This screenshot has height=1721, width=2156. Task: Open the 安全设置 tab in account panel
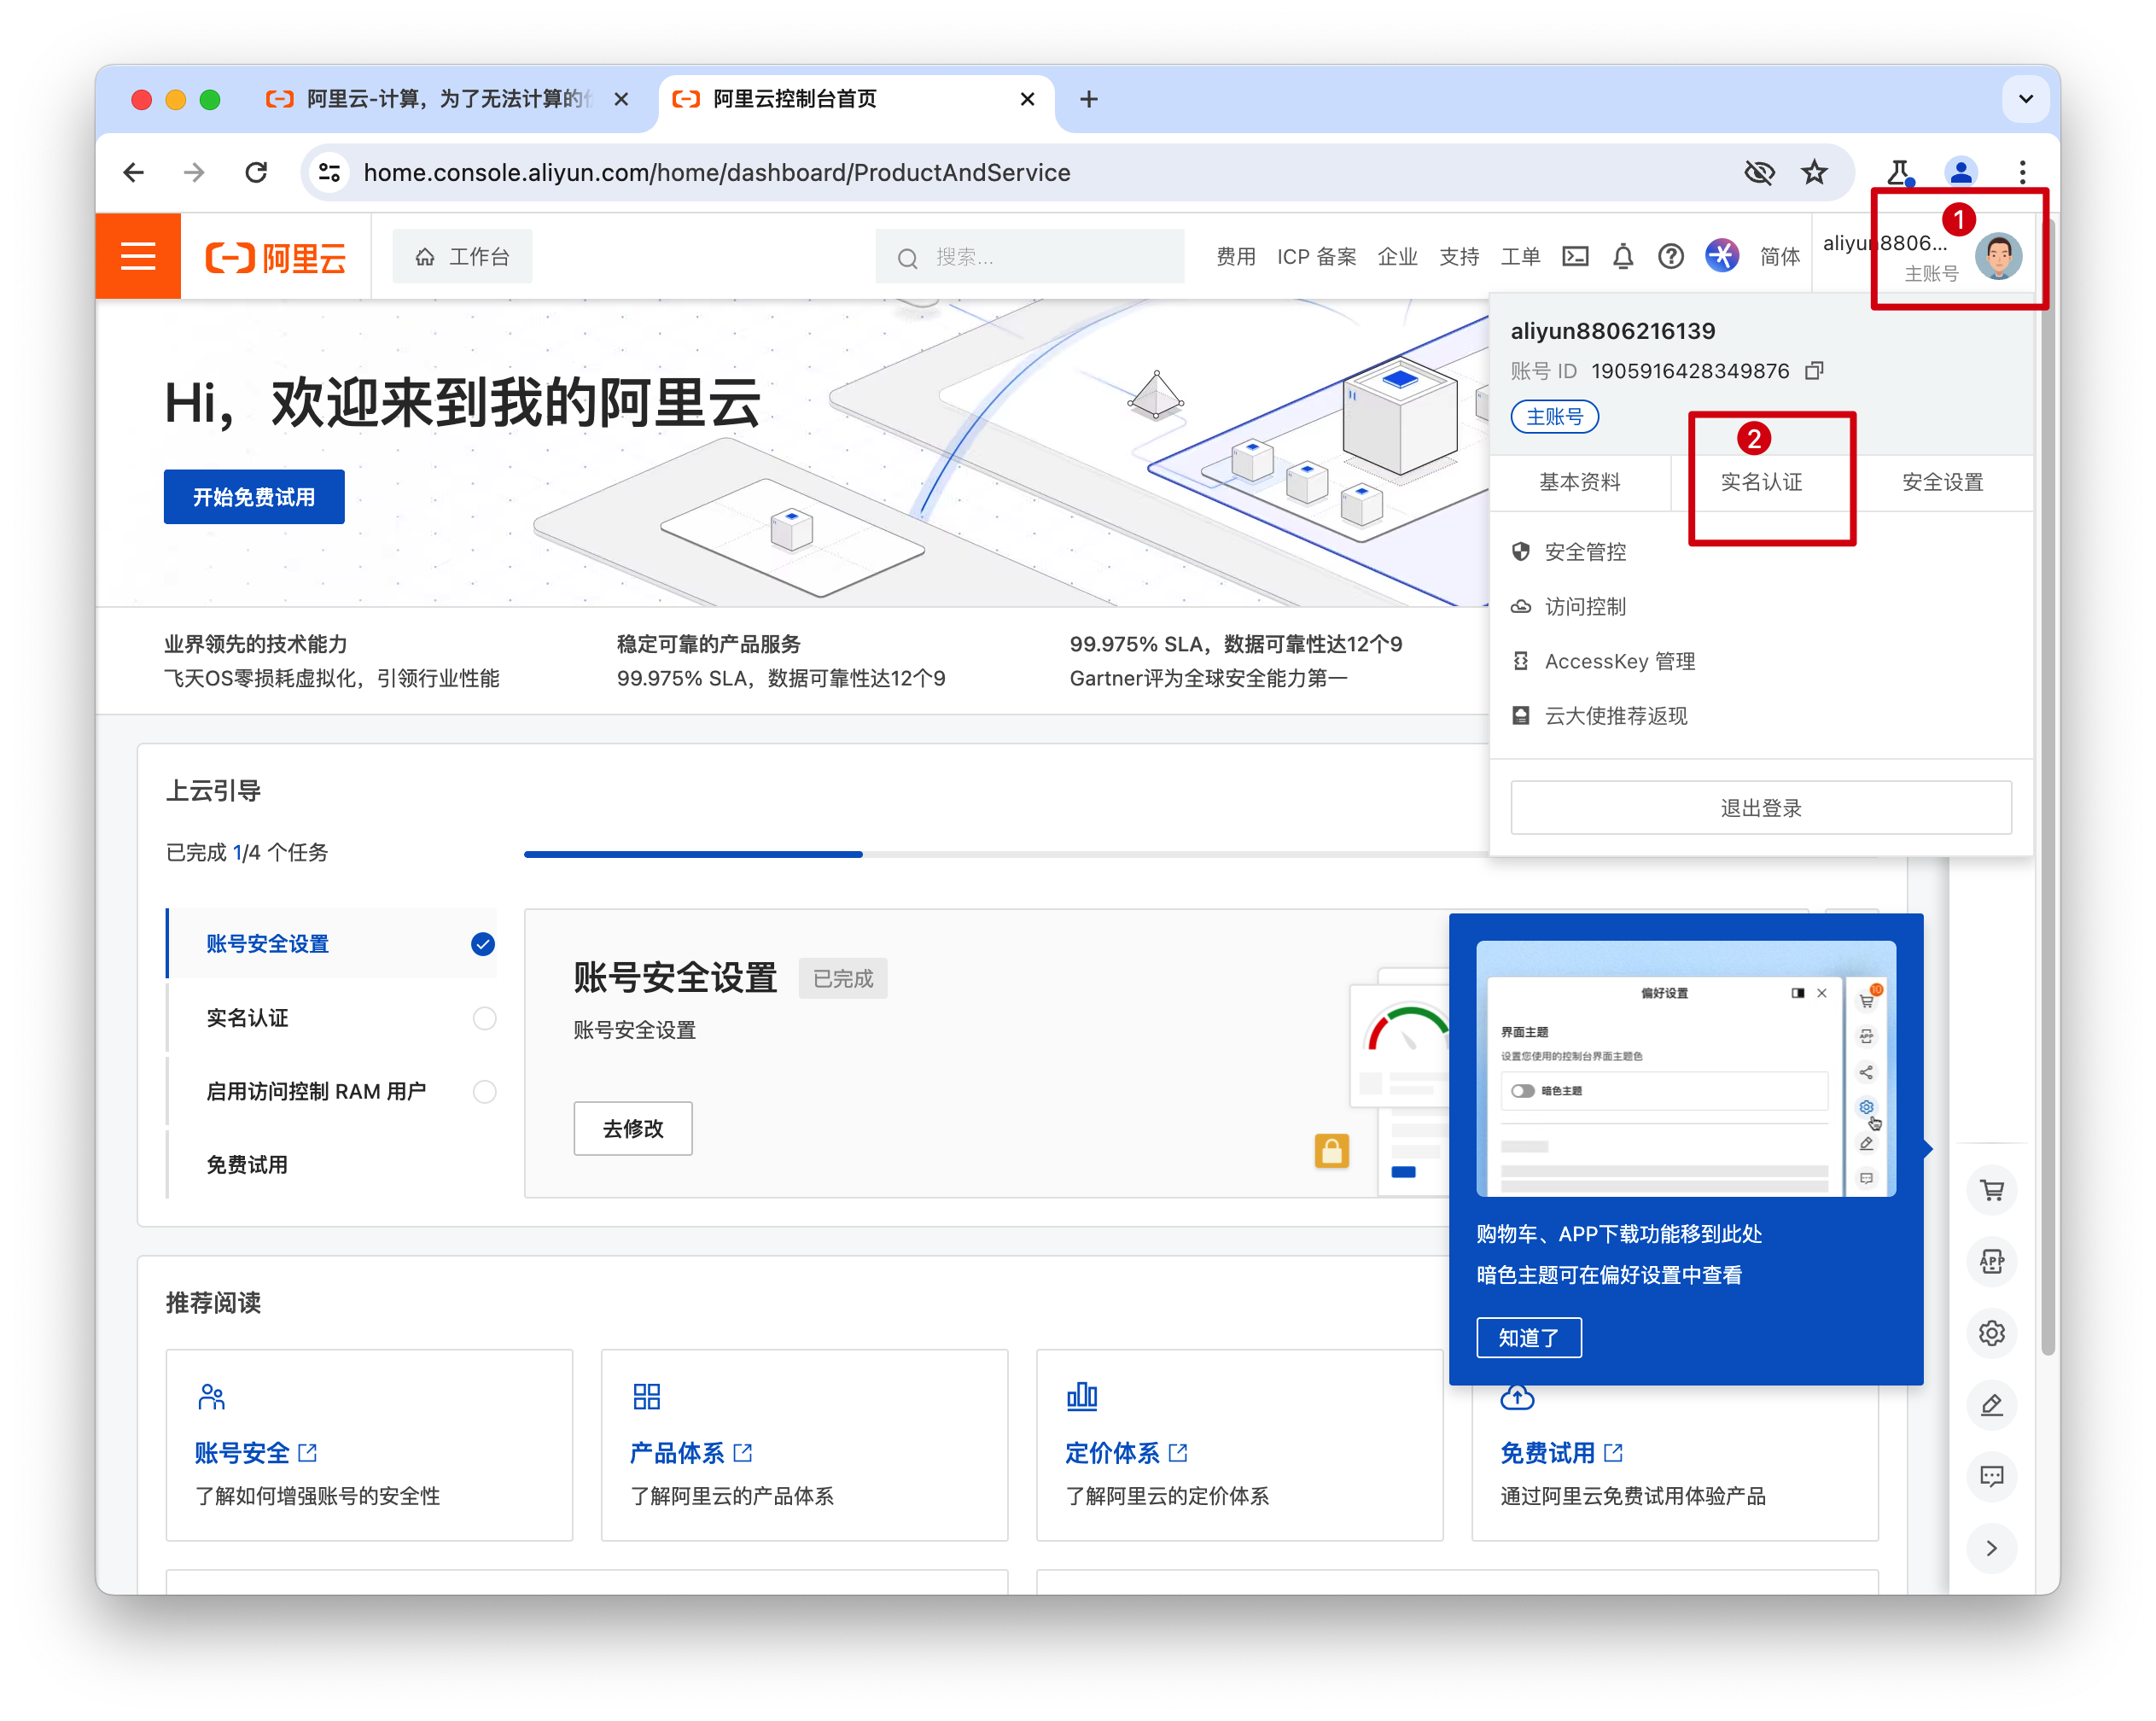[x=1942, y=482]
